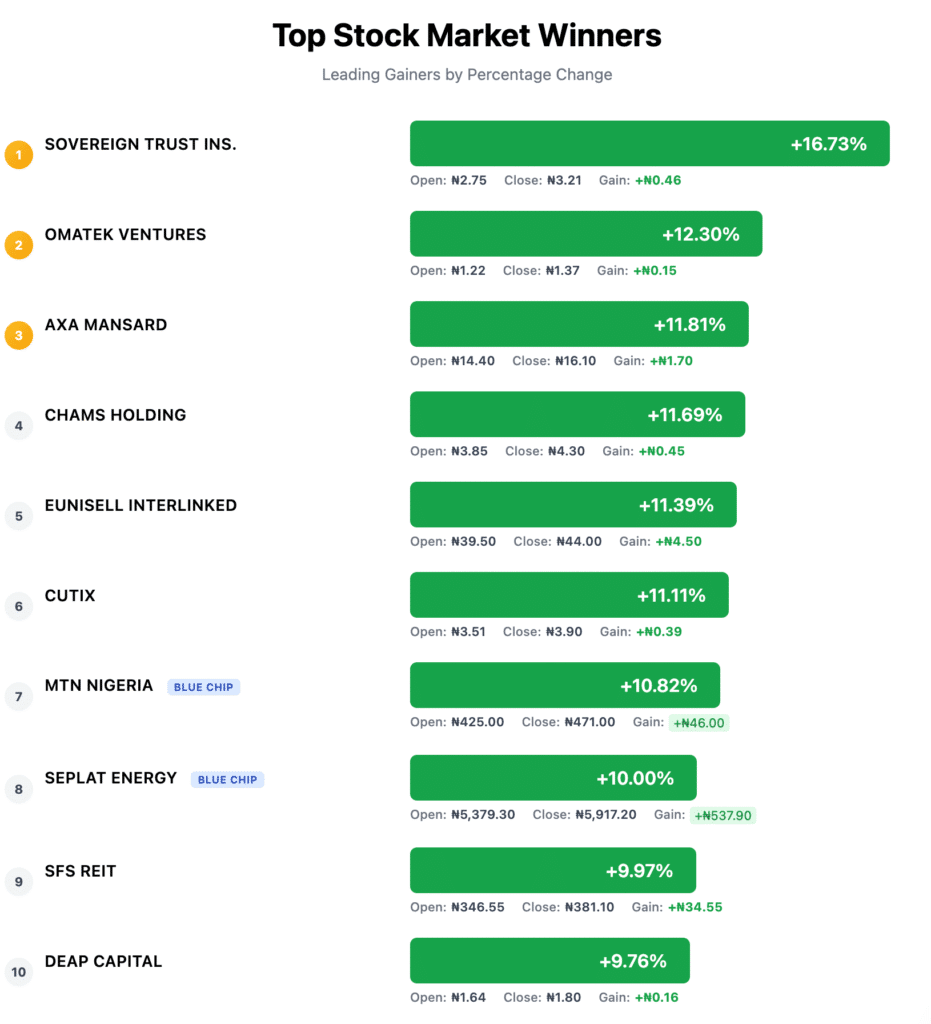Screen dimensions: 931x1024
Task: Open the Omatek Ventures stock name
Action: [x=125, y=234]
